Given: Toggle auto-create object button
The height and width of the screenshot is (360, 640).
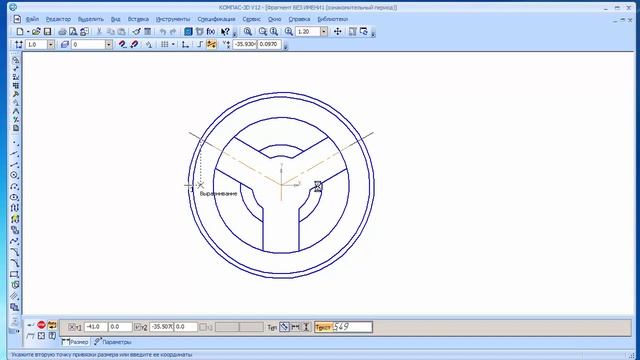Looking at the screenshot, I should click(x=52, y=325).
